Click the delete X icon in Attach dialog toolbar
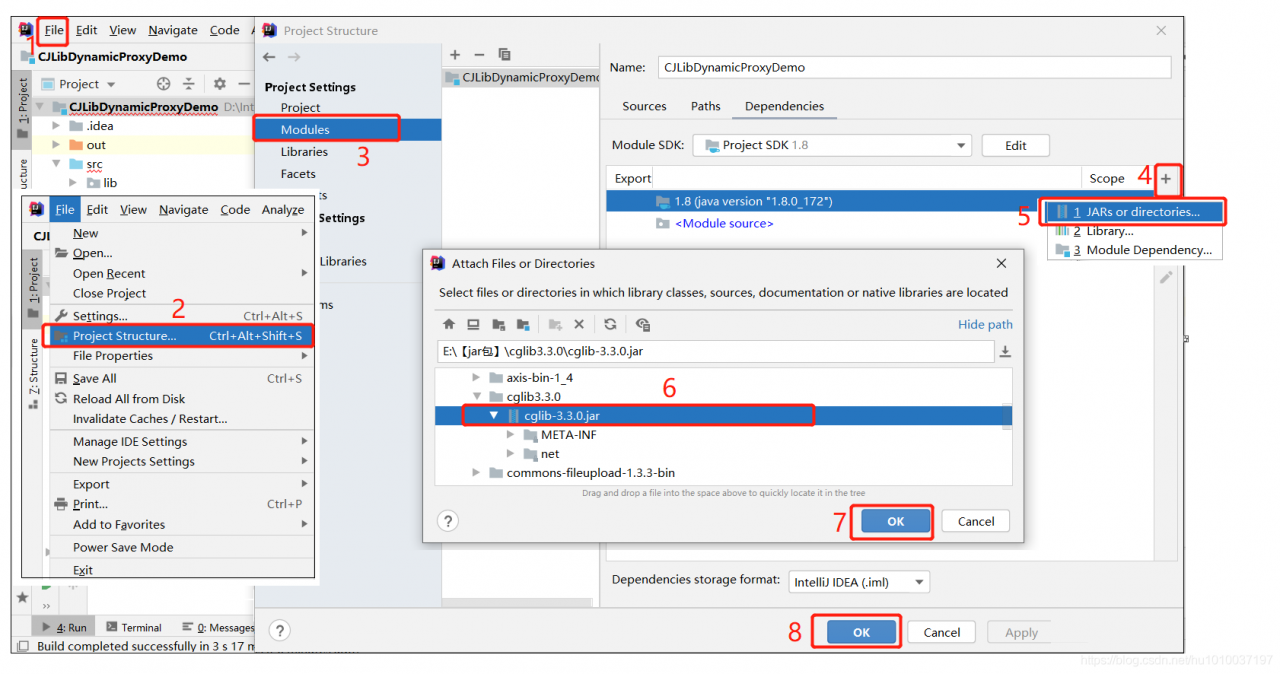Image resolution: width=1280 pixels, height=674 pixels. point(579,324)
